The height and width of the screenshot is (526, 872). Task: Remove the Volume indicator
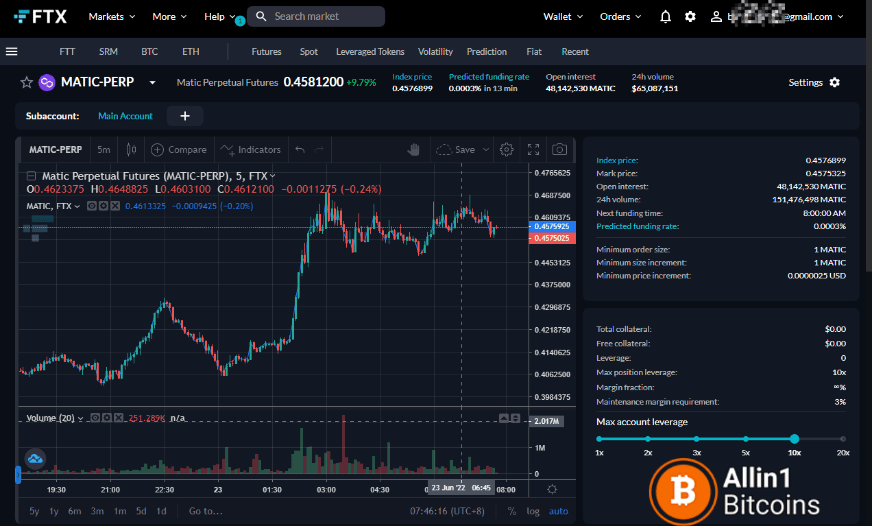[118, 418]
